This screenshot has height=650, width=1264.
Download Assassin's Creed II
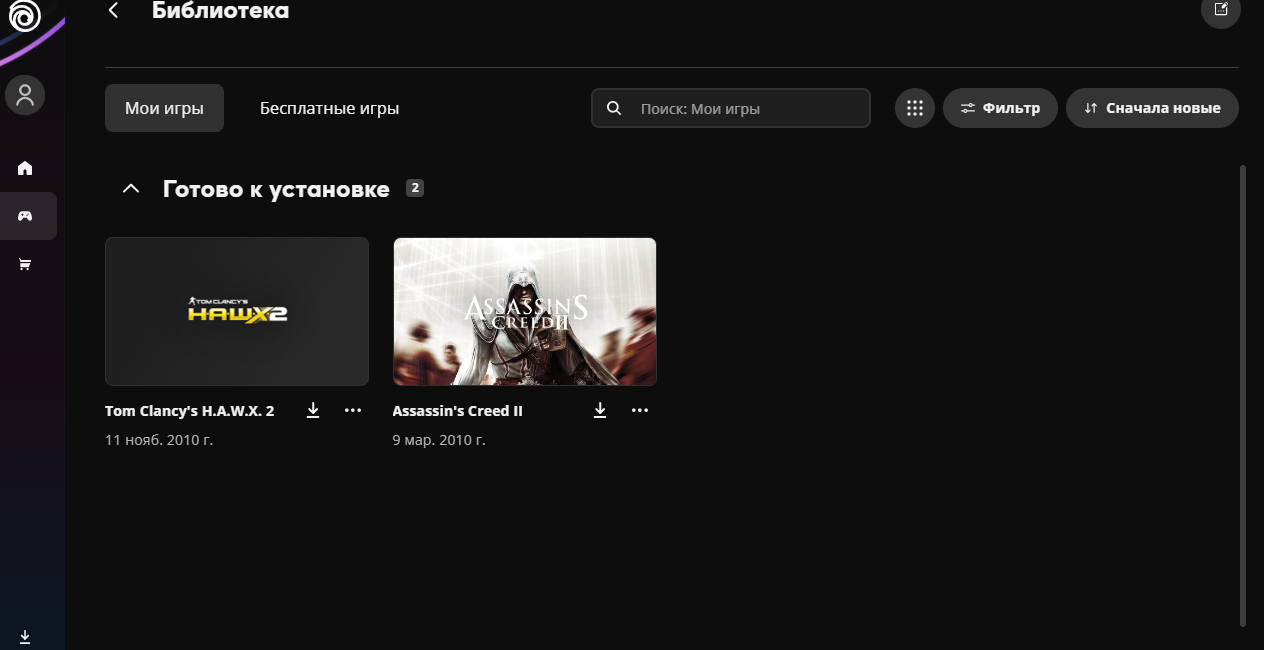[x=600, y=410]
